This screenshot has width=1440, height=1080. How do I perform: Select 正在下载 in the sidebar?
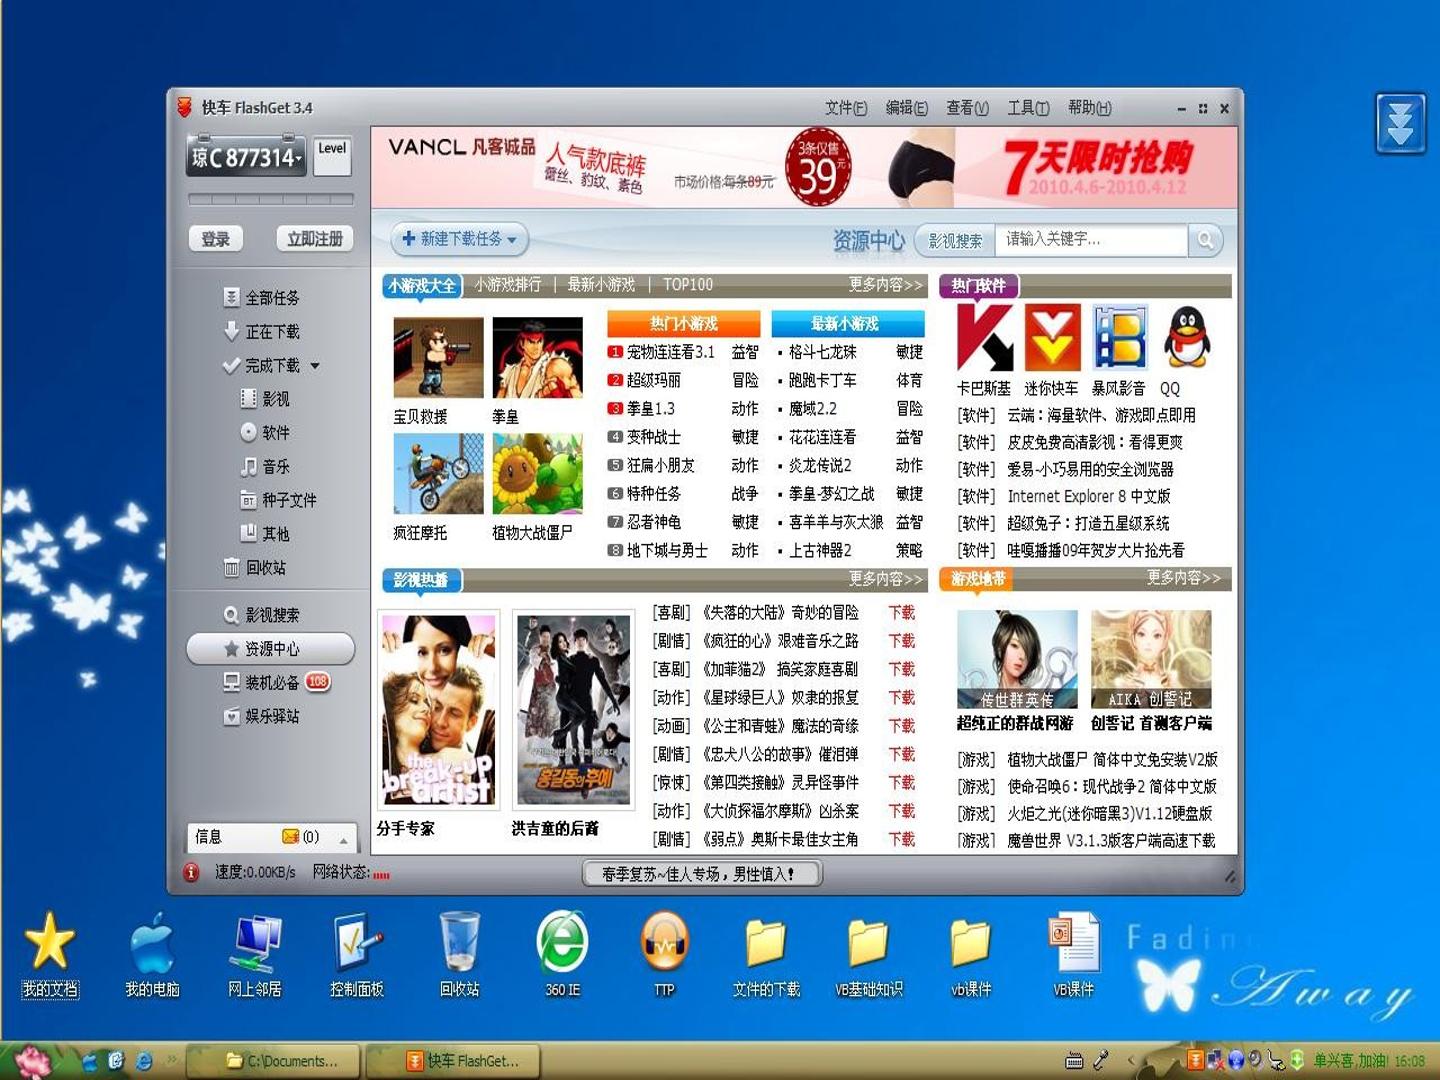(261, 332)
